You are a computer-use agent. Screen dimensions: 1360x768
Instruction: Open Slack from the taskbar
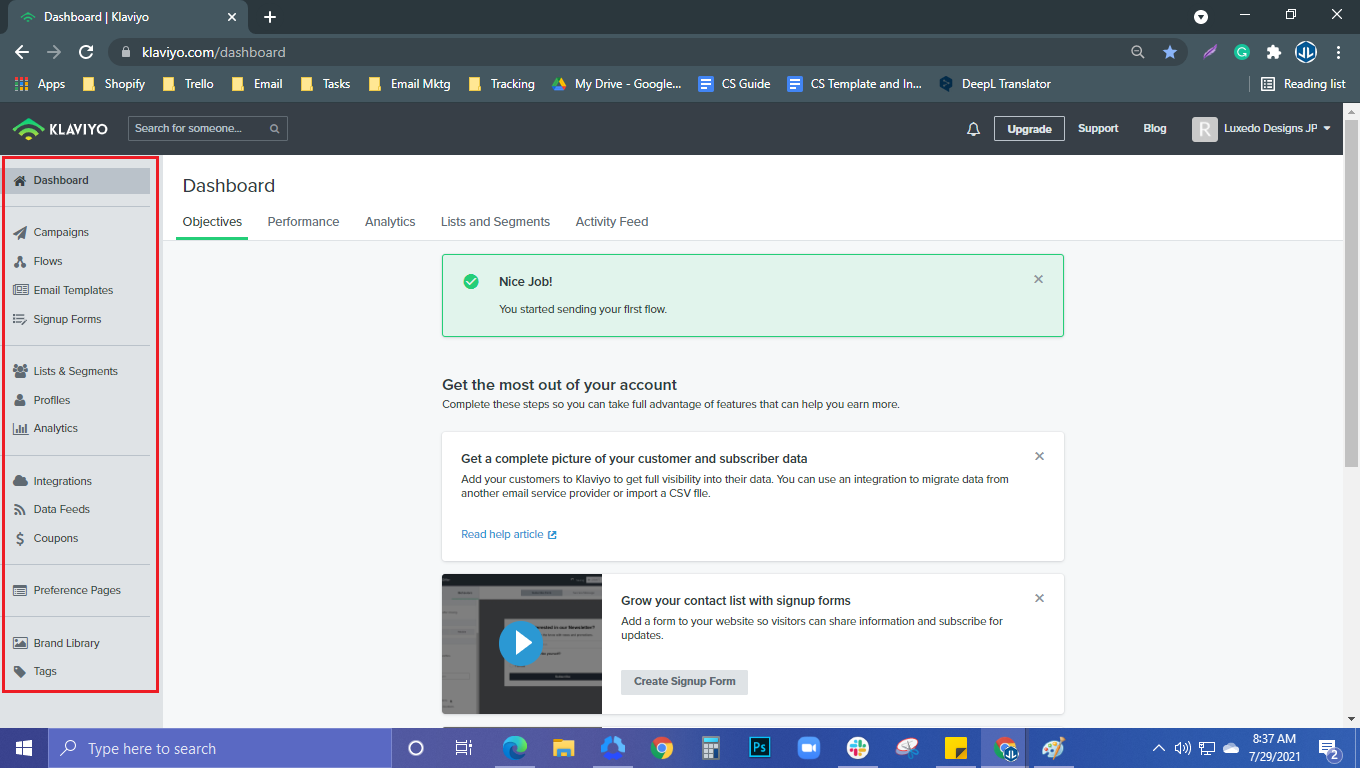coord(857,748)
